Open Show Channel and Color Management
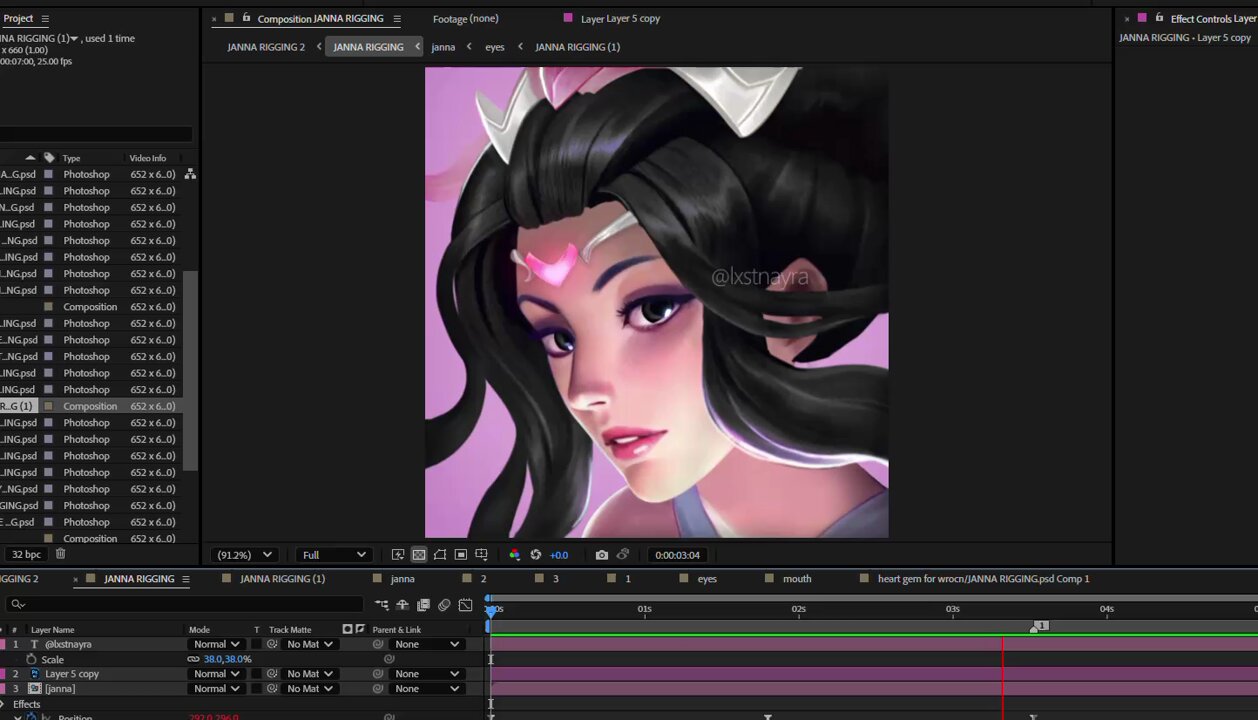 (x=515, y=555)
